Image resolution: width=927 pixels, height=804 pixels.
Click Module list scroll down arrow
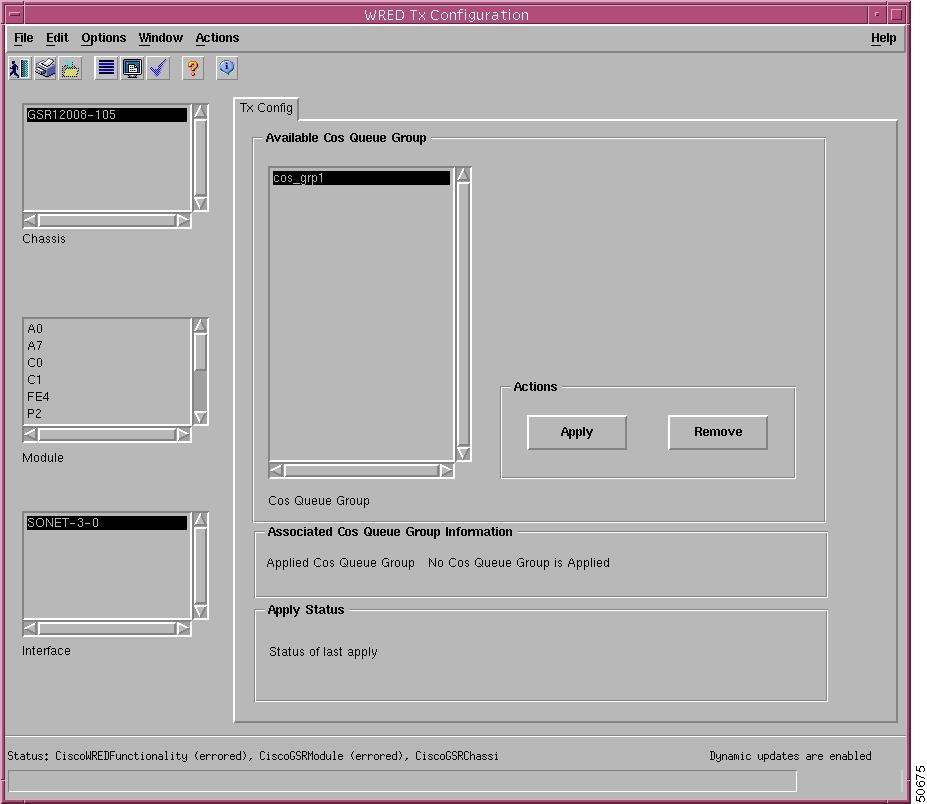click(x=200, y=417)
